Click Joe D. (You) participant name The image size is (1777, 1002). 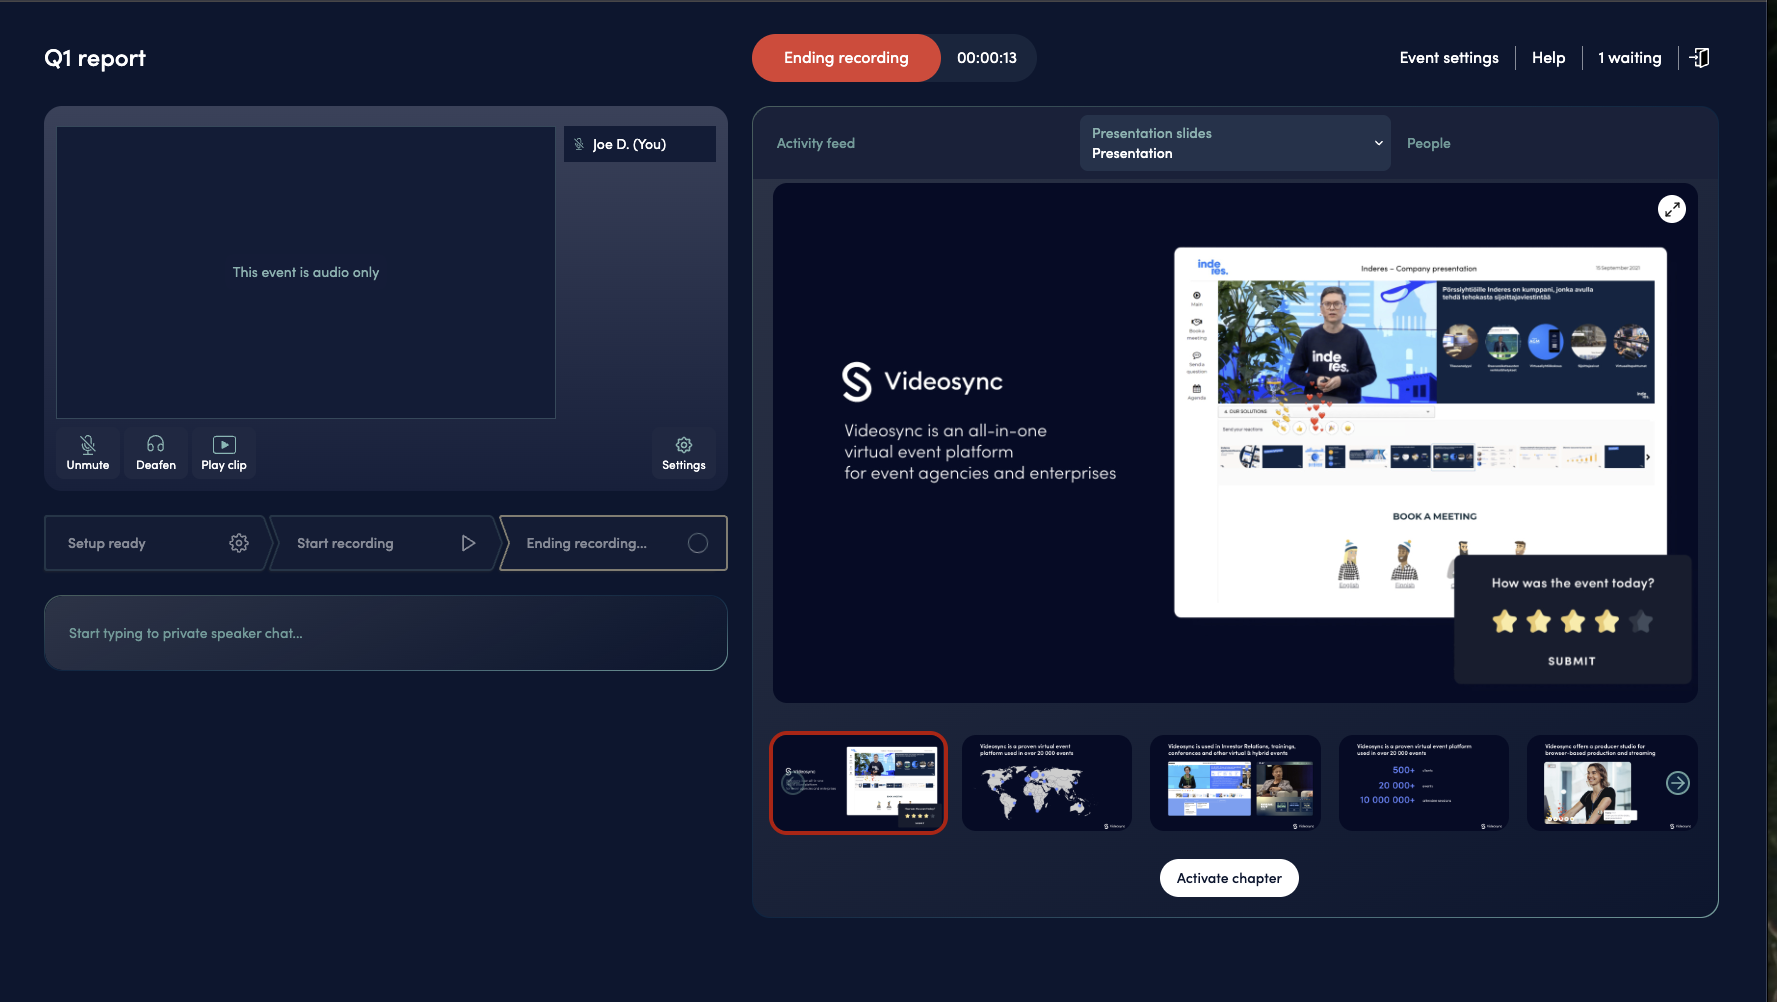click(x=629, y=144)
